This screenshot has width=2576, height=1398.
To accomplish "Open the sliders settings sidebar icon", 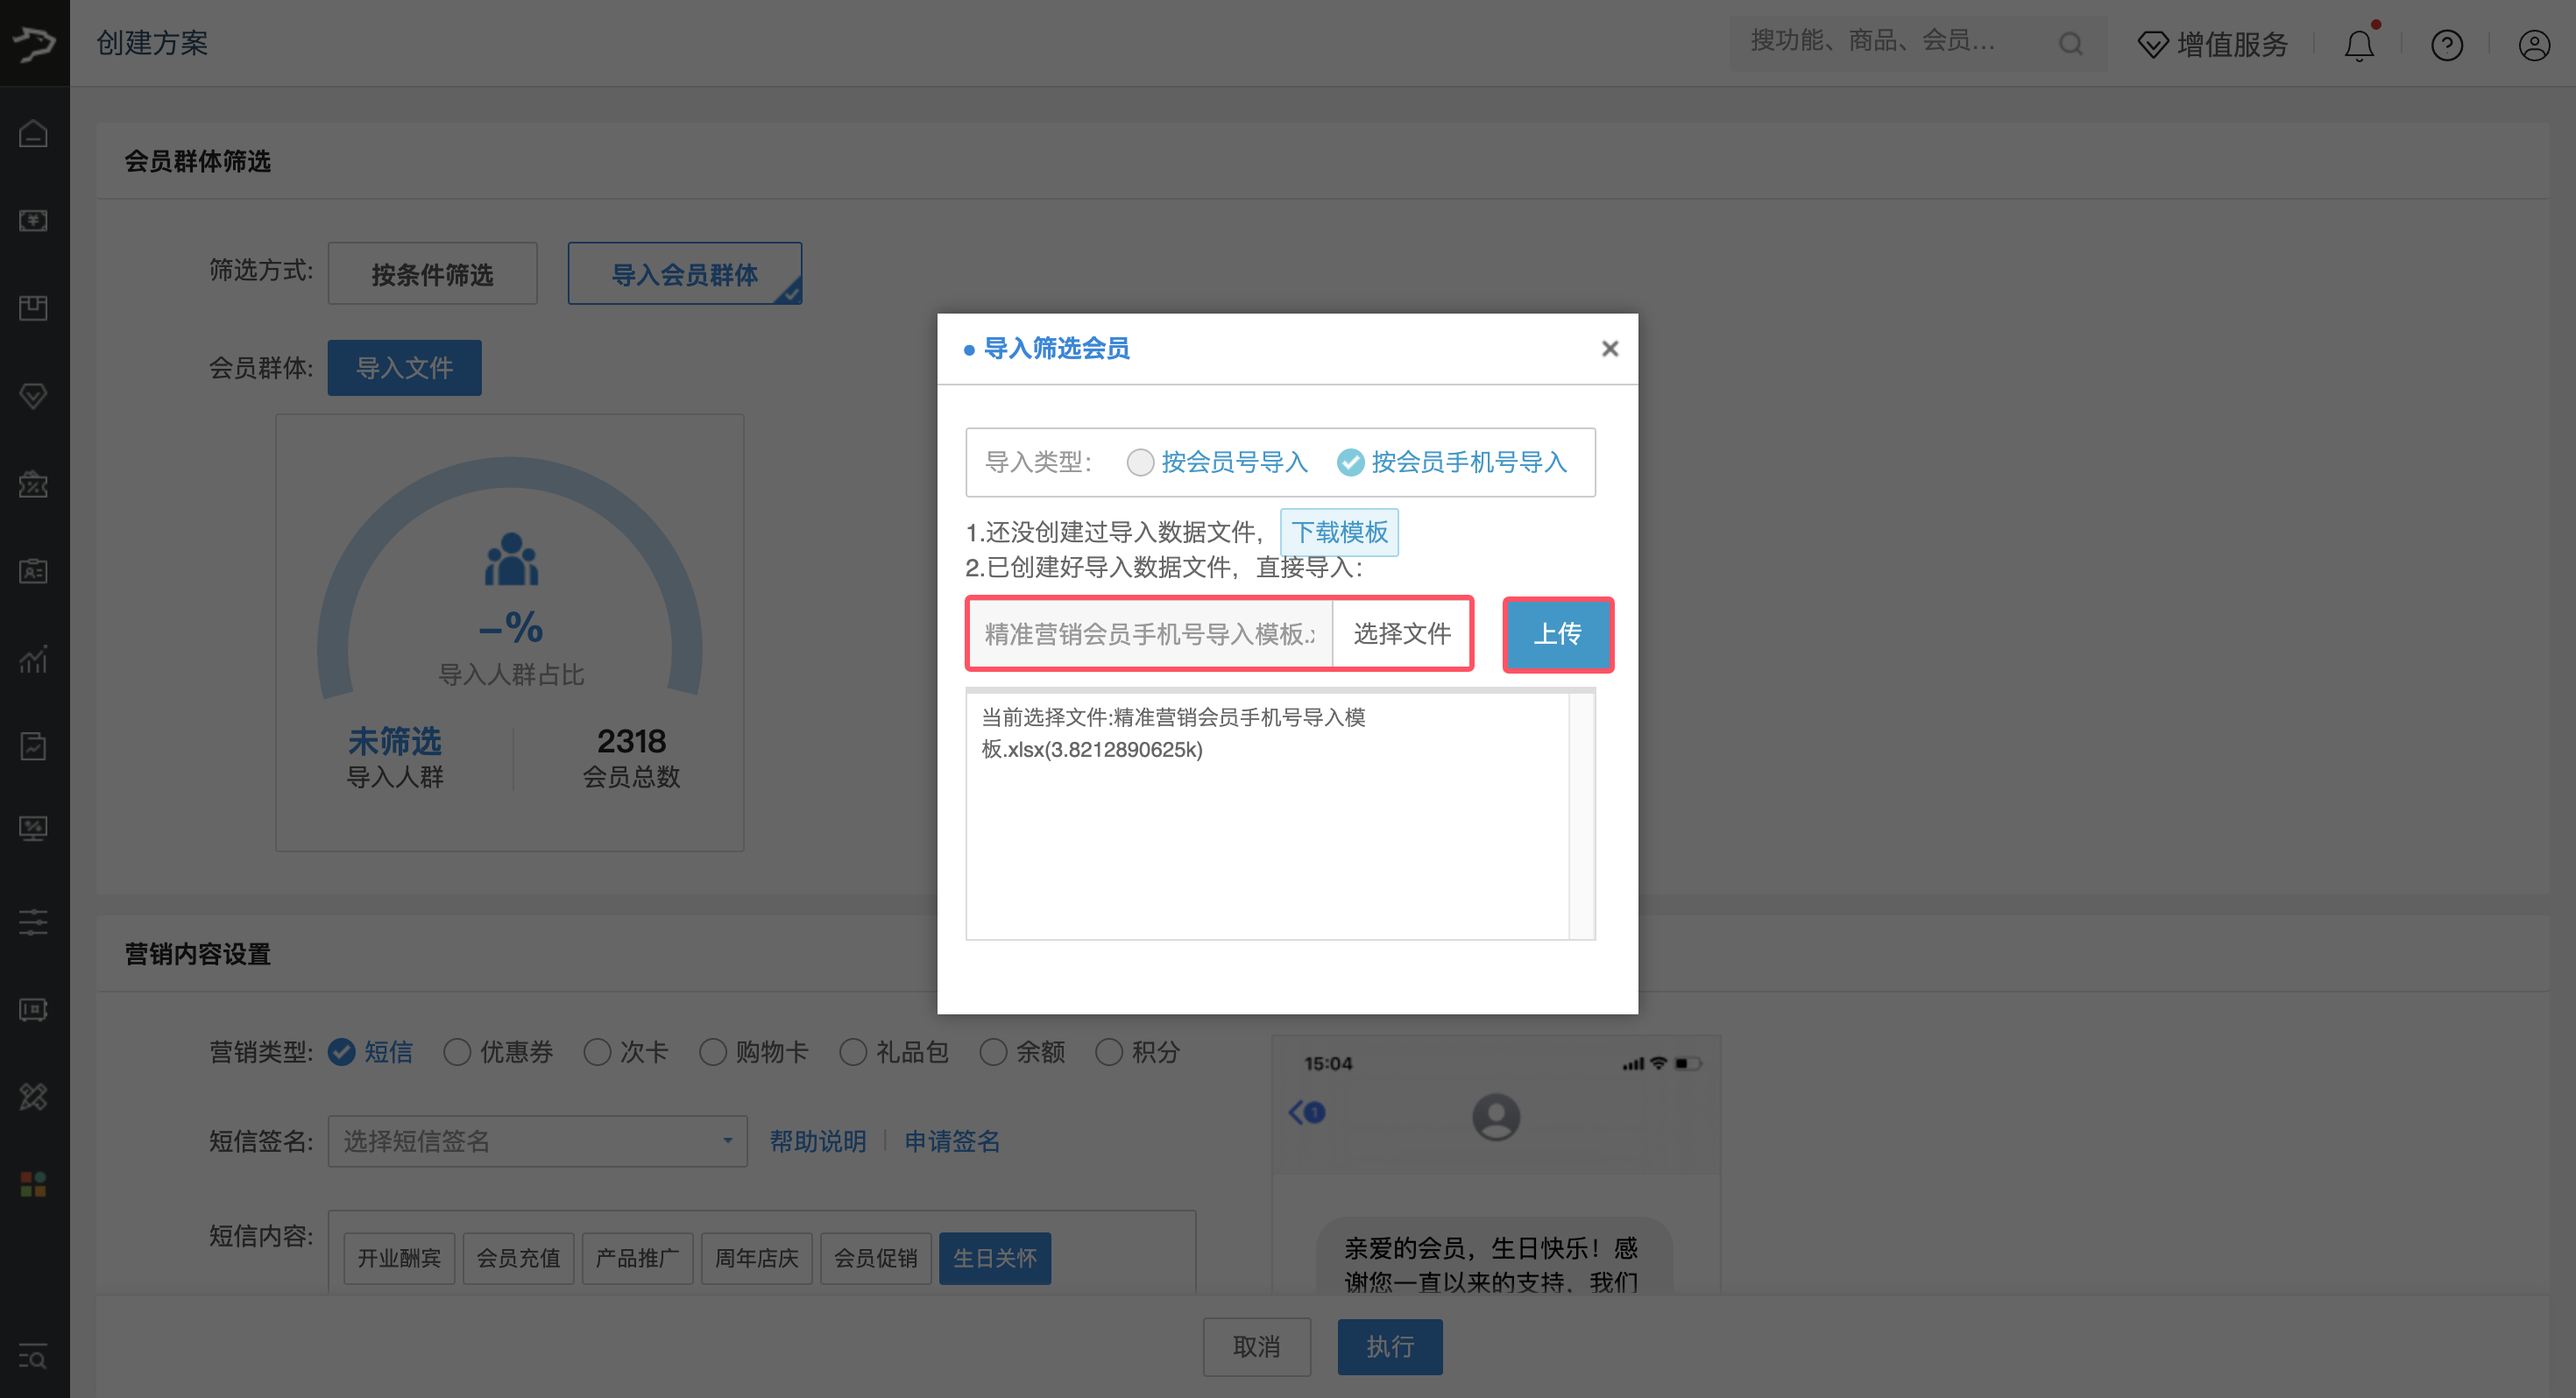I will point(34,922).
